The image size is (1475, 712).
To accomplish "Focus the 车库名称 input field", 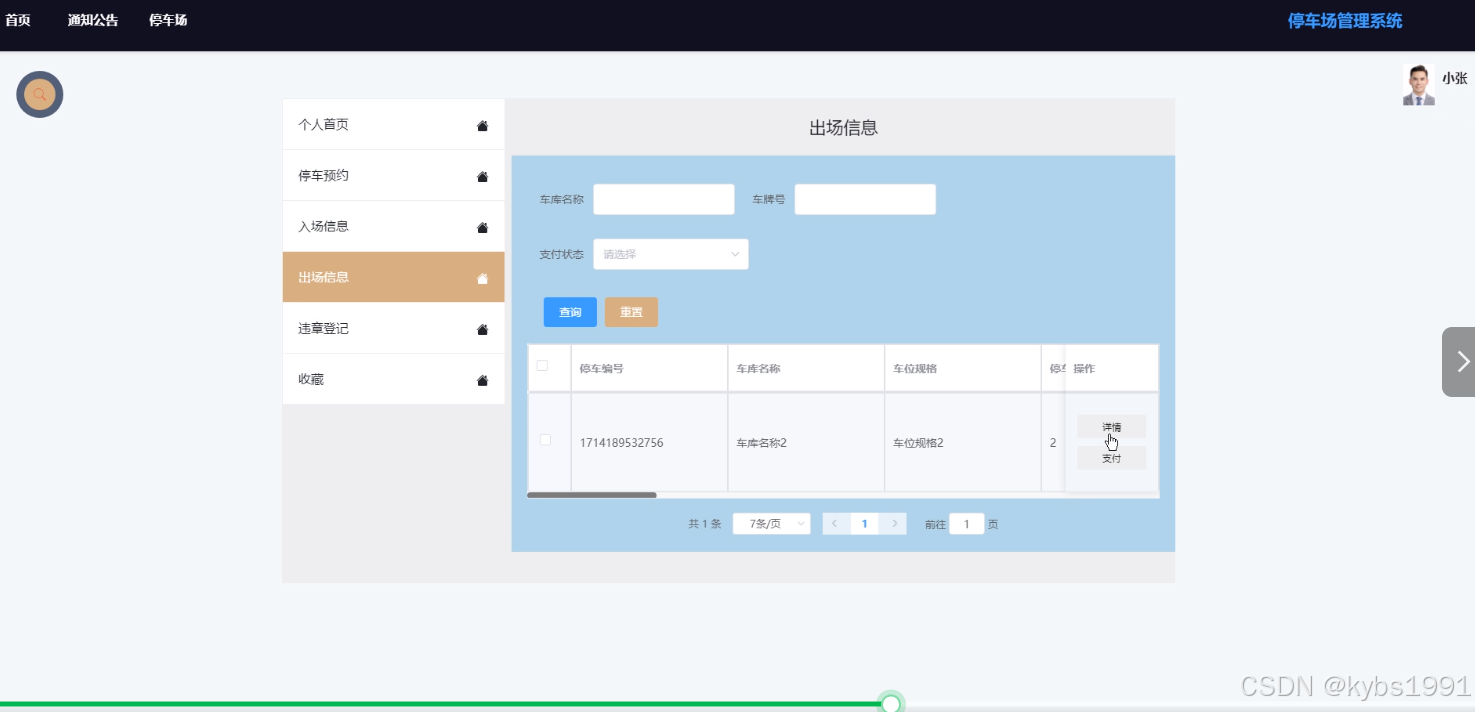I will click(x=664, y=199).
